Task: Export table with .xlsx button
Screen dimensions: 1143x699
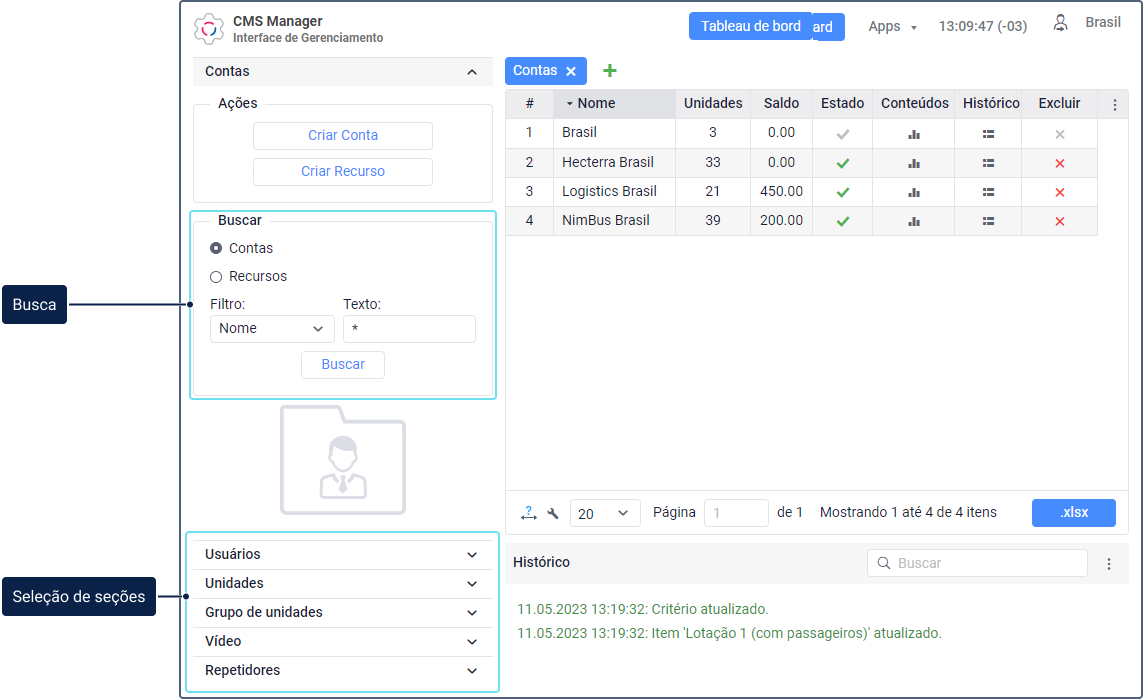Action: tap(1073, 513)
